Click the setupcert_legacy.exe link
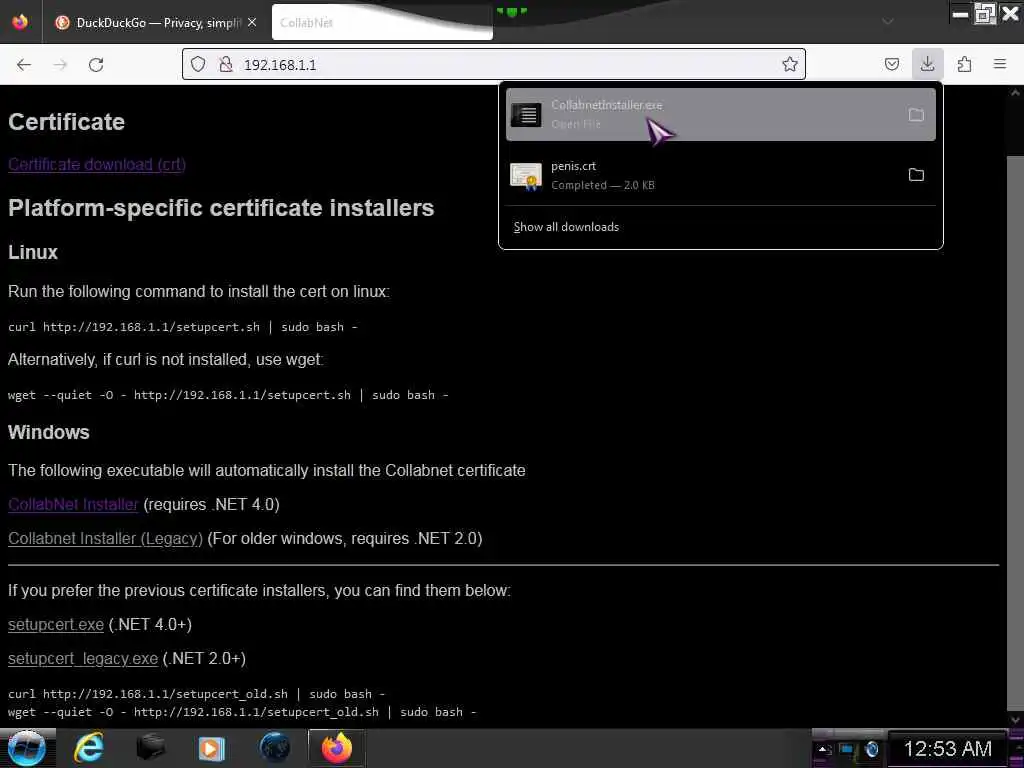 coord(83,658)
